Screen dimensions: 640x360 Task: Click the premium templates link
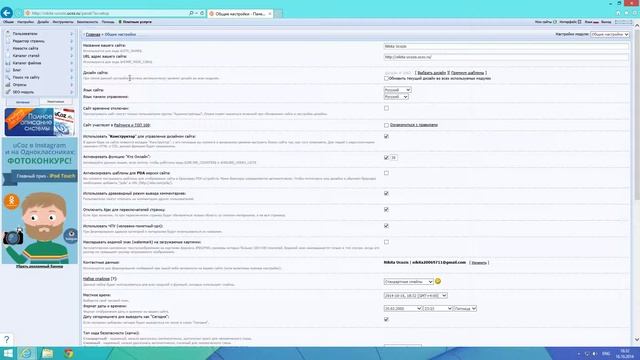(467, 73)
